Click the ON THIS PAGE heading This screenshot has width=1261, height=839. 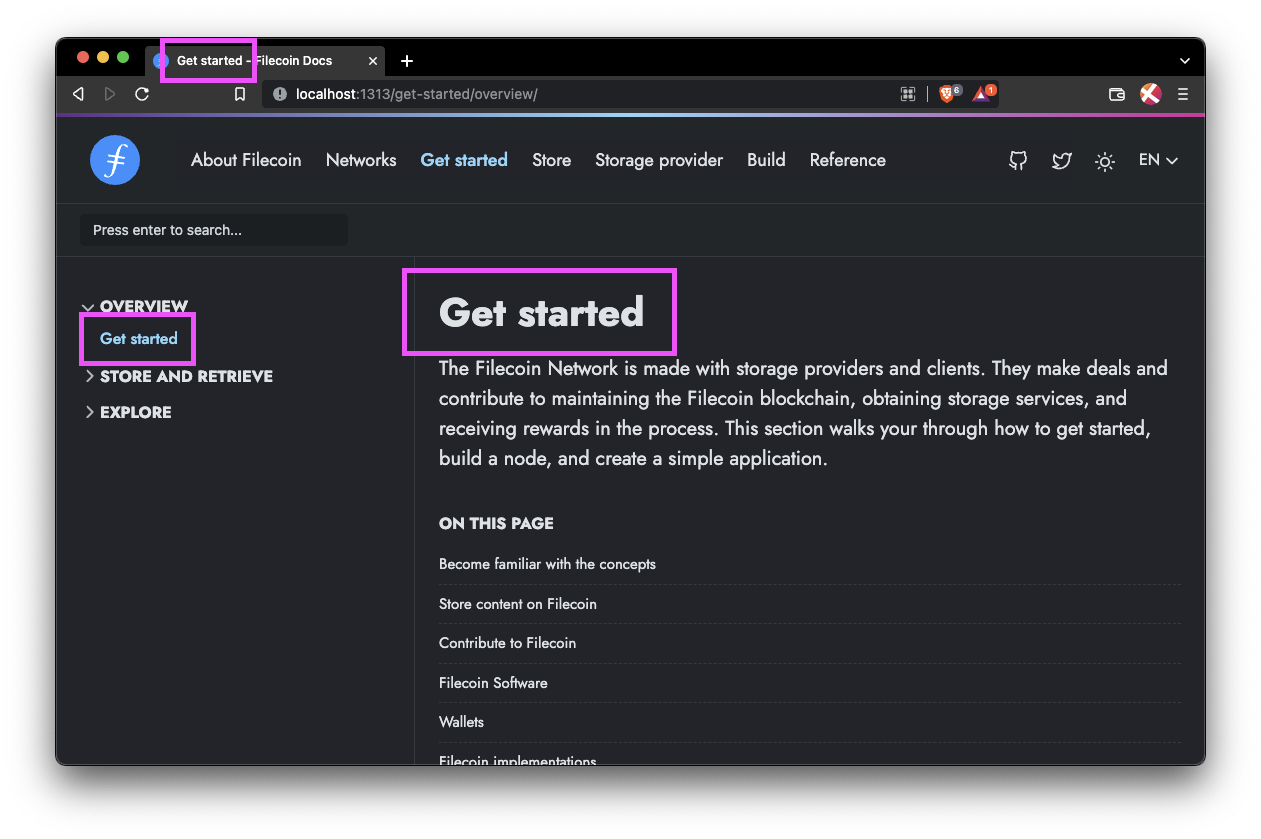click(x=496, y=523)
